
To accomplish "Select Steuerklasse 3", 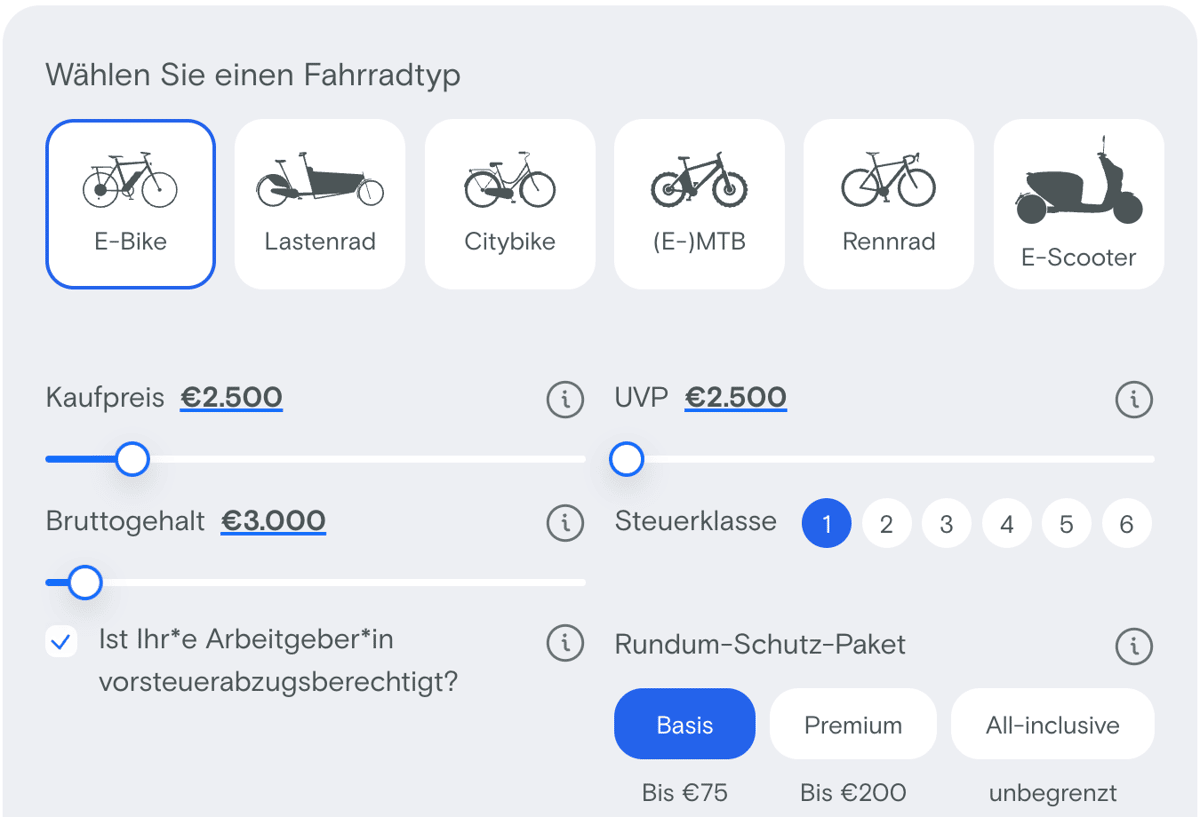I will (x=946, y=524).
